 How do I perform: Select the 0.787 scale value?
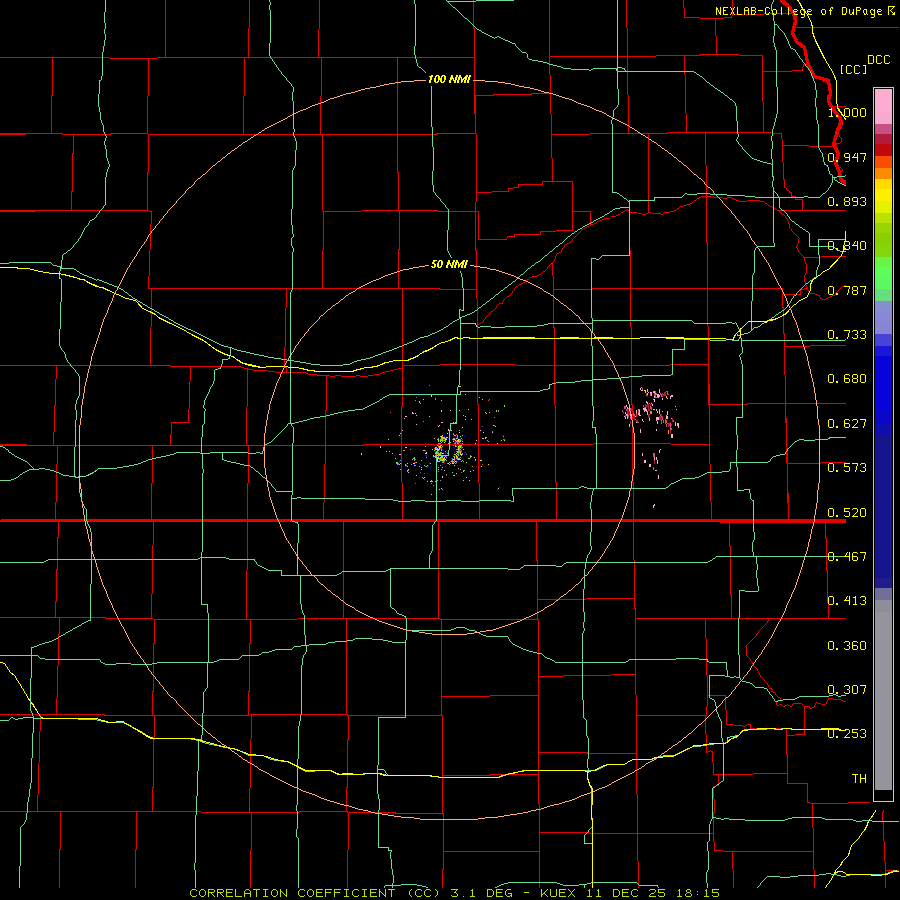pyautogui.click(x=847, y=290)
